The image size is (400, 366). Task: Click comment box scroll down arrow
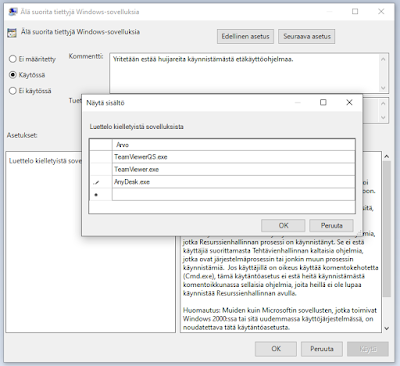pos(383,88)
